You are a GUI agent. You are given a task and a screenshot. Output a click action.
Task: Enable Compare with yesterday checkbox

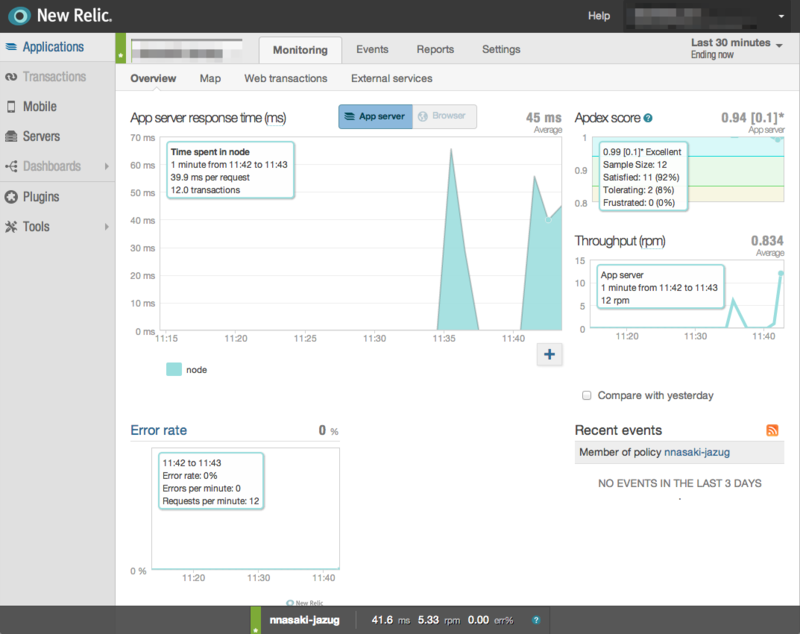pyautogui.click(x=587, y=395)
